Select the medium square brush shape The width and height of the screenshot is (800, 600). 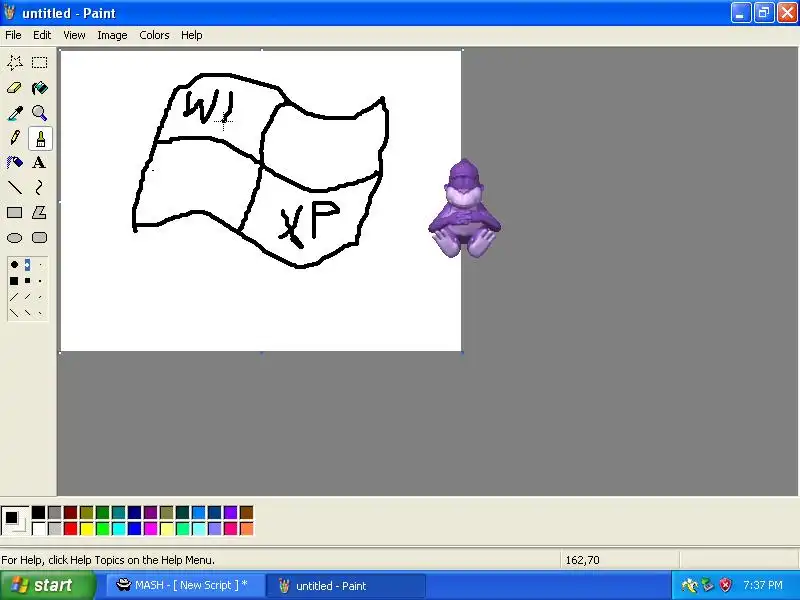tap(27, 281)
